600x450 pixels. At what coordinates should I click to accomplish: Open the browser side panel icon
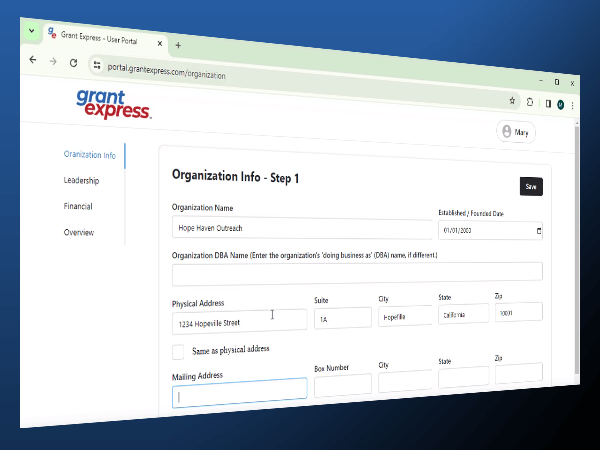[x=548, y=104]
